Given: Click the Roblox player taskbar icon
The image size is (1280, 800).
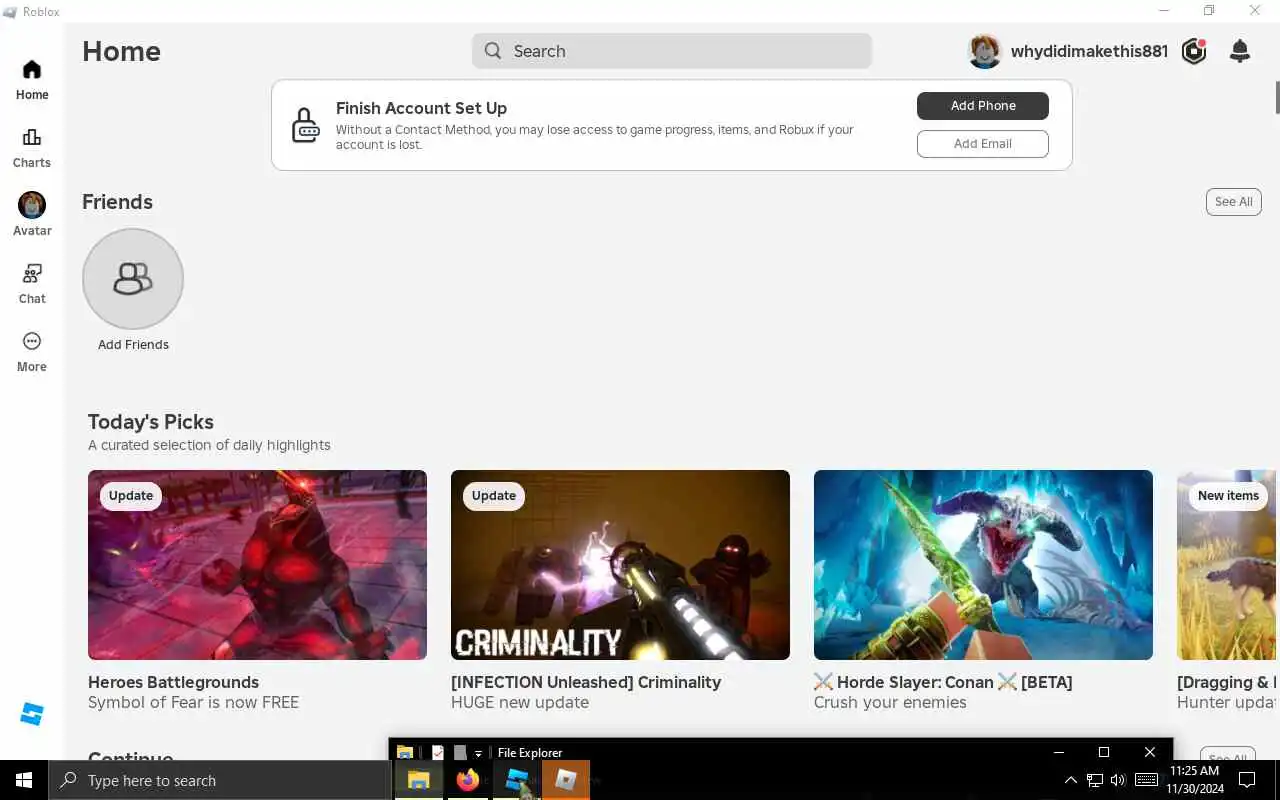Looking at the screenshot, I should click(x=566, y=780).
